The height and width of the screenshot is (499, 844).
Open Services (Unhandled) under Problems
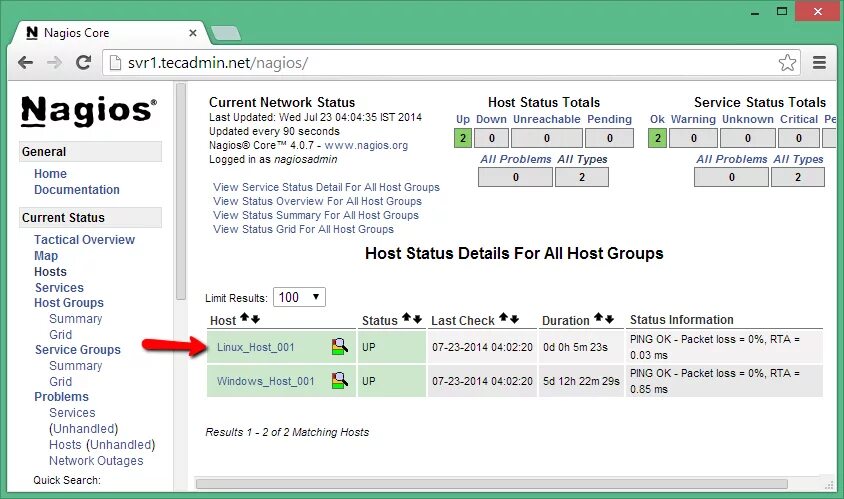point(83,420)
